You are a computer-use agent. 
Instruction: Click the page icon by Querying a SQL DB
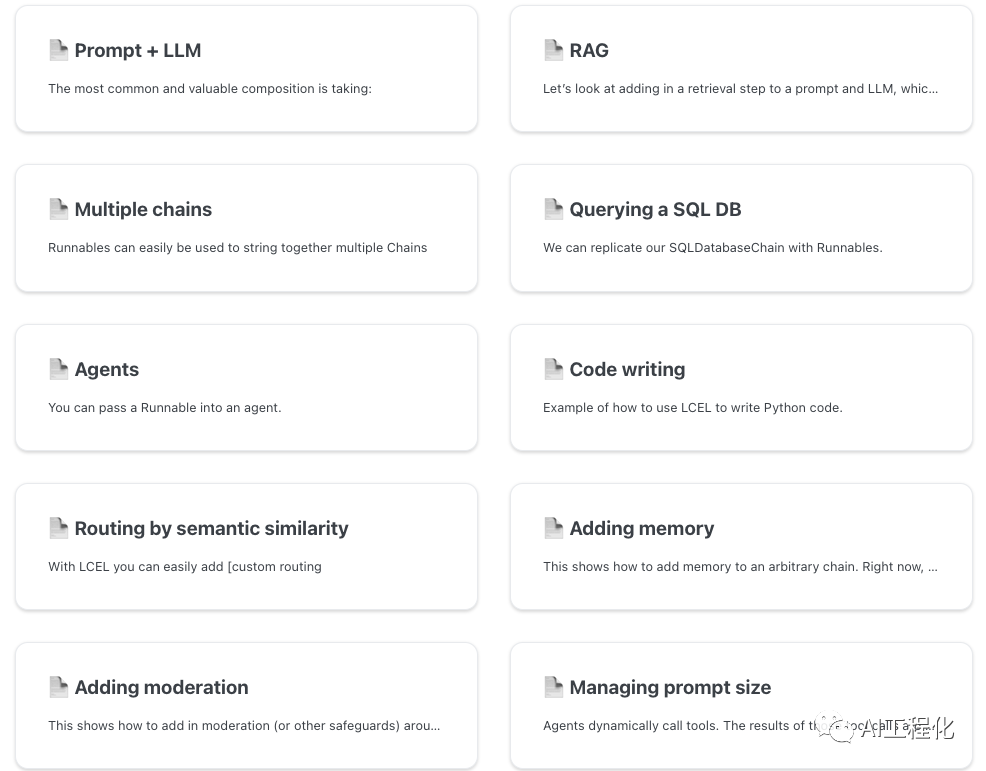pyautogui.click(x=553, y=209)
